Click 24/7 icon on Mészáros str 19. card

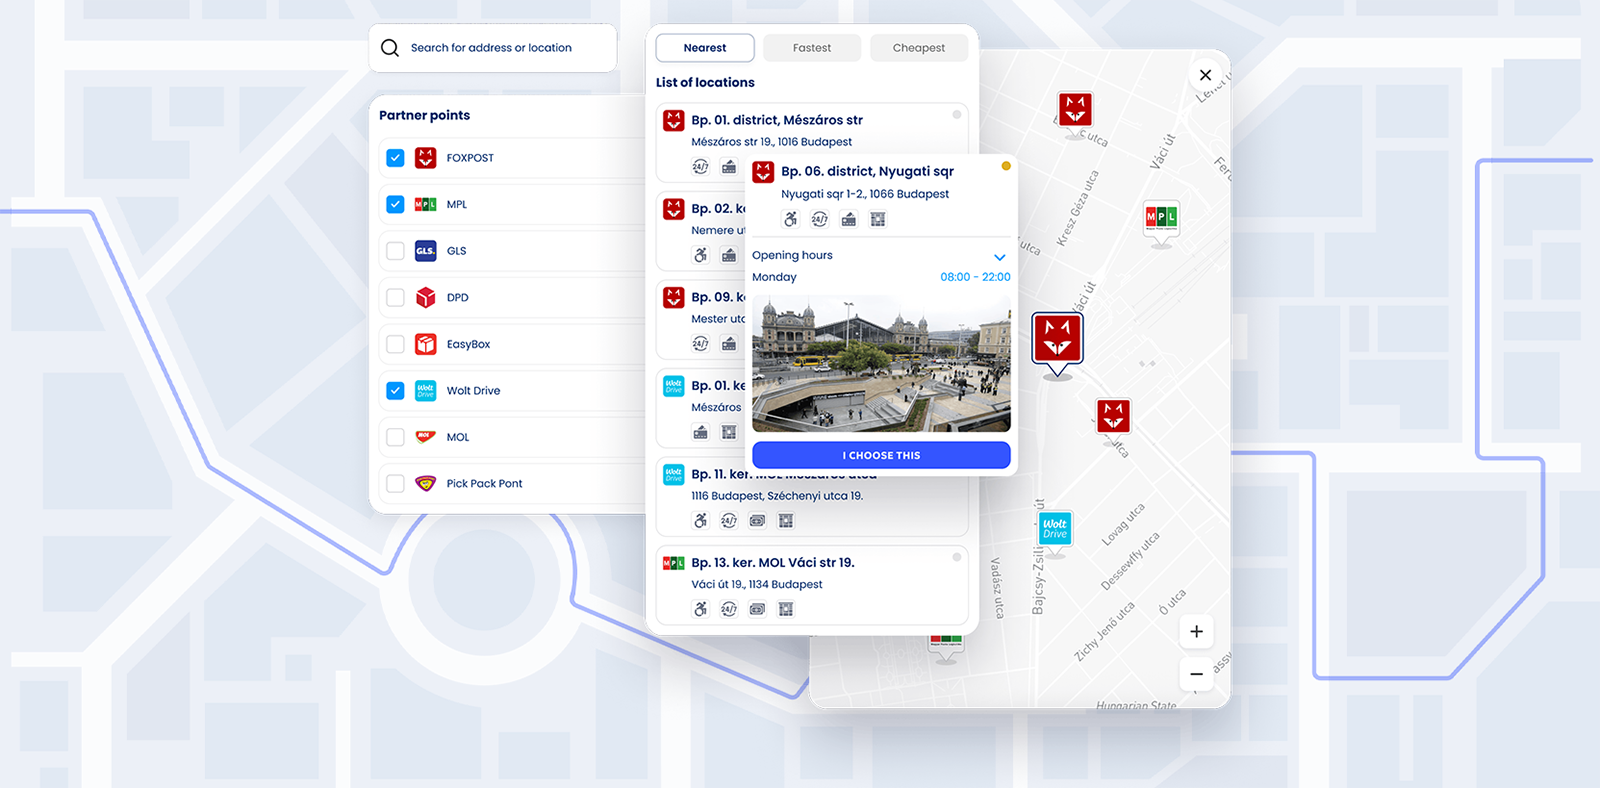(701, 167)
